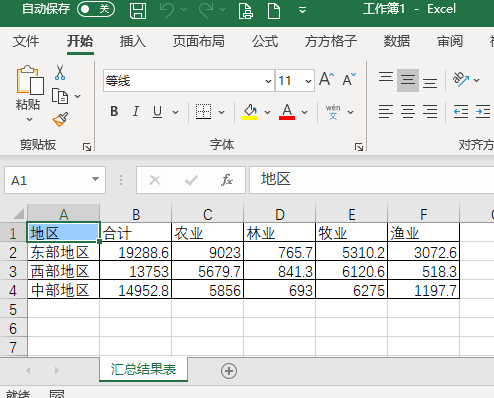Click the fx insert function icon
The image size is (494, 398).
(x=227, y=180)
